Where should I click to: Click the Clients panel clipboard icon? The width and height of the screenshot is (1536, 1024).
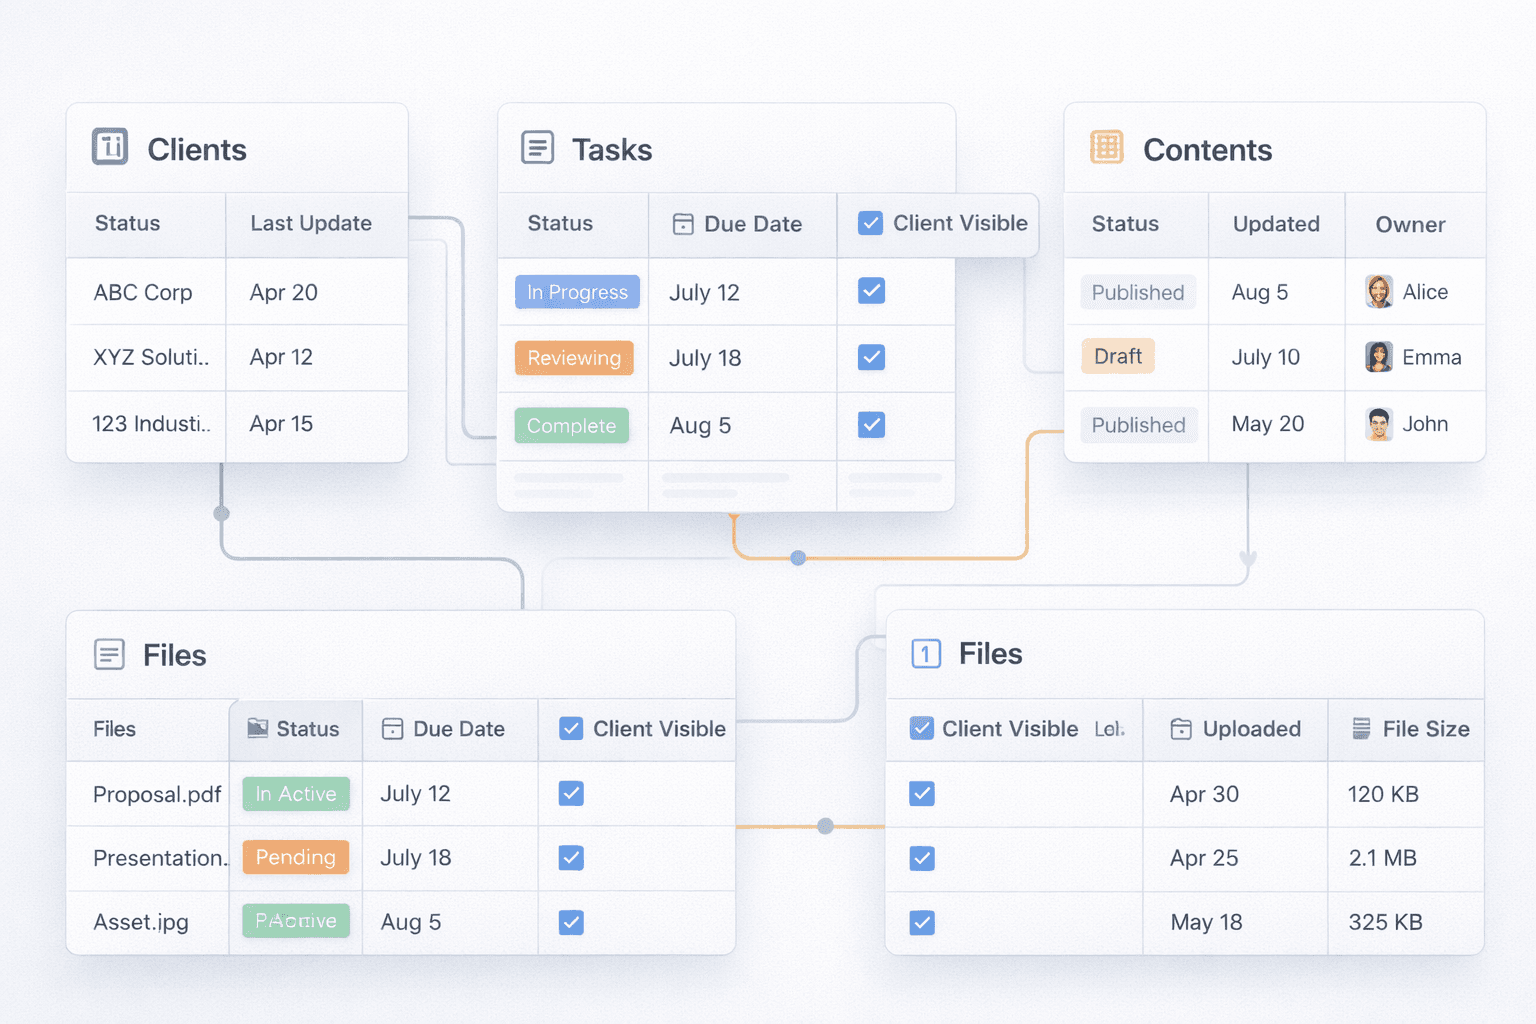(x=109, y=147)
